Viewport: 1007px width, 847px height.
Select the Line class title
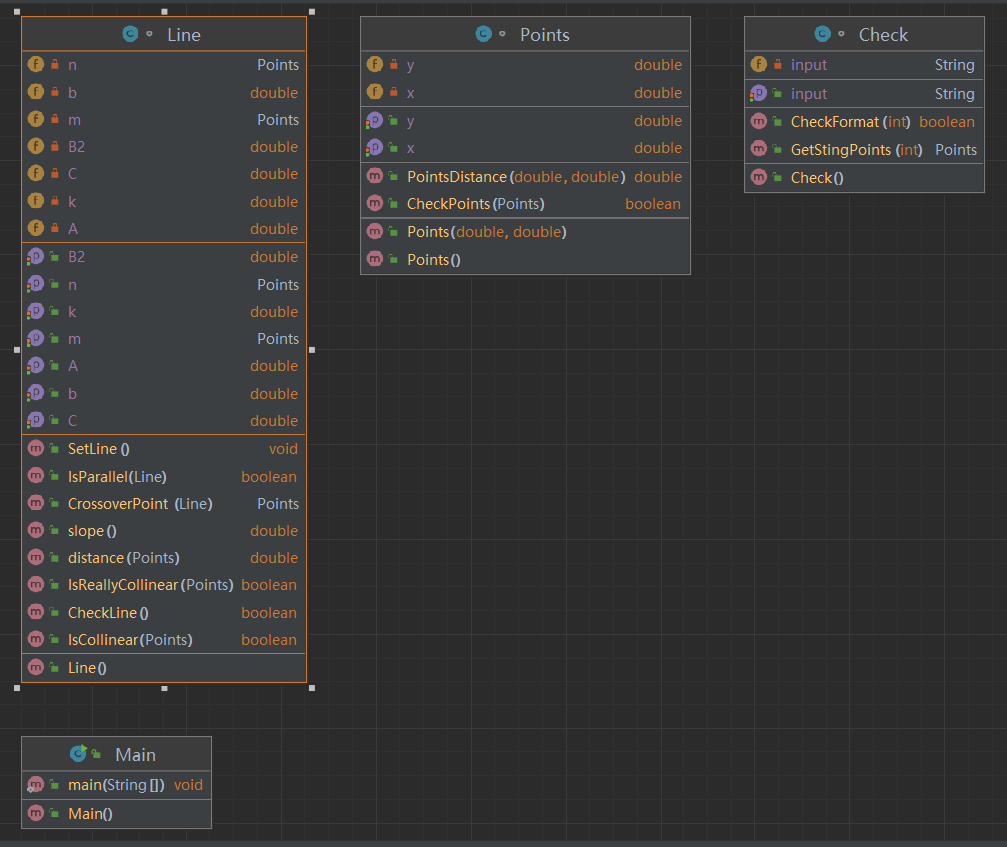point(184,35)
